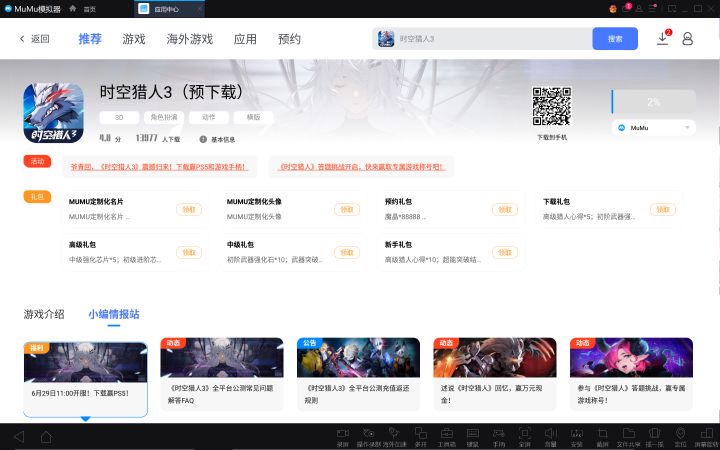The width and height of the screenshot is (720, 450).
Task: Click the title bar pin window icon
Action: pos(671,8)
